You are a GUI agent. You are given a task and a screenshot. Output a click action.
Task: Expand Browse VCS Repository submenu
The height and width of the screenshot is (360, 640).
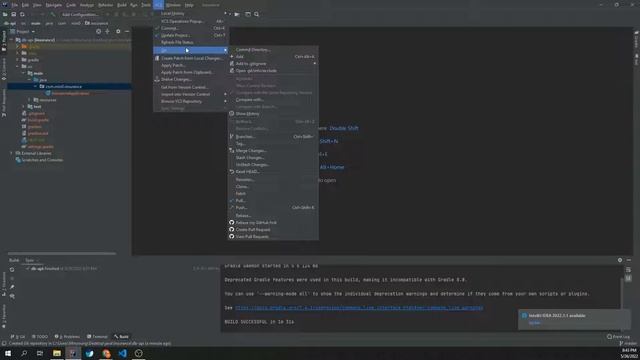(191, 101)
